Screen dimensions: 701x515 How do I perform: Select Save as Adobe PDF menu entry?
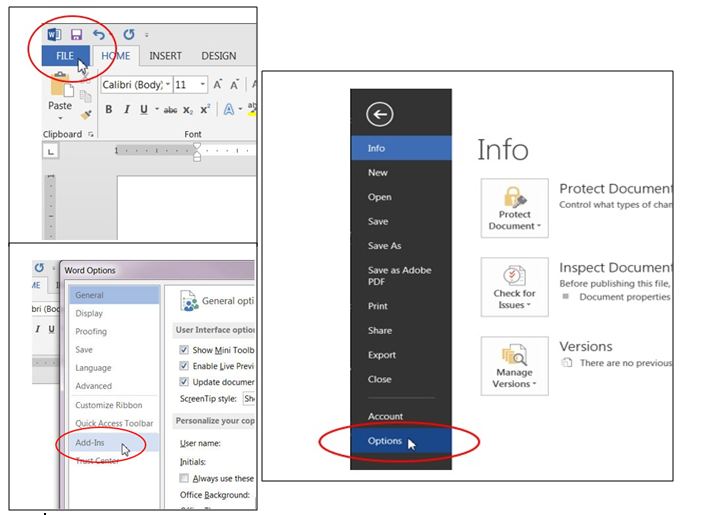coord(401,276)
